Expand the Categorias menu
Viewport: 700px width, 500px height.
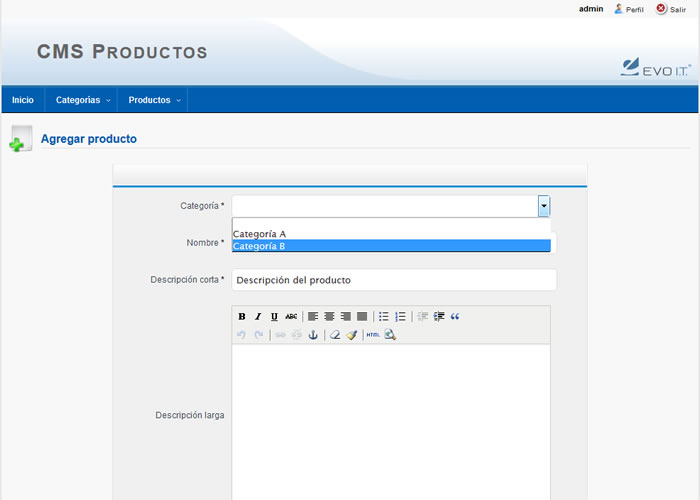[81, 100]
